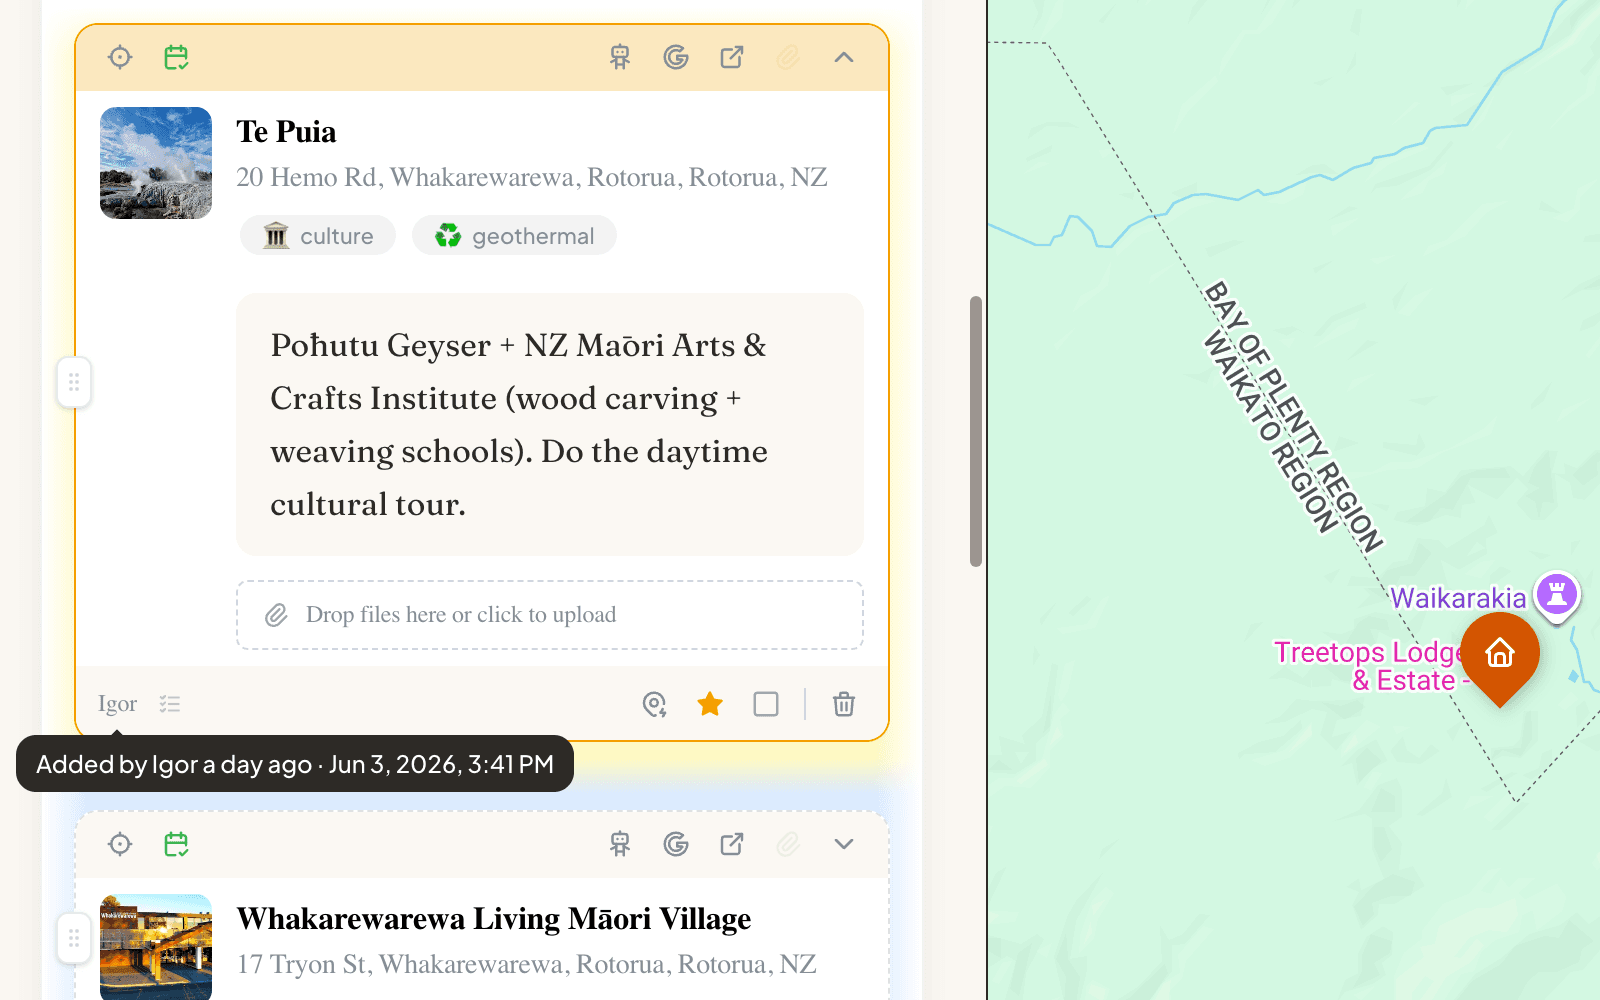The width and height of the screenshot is (1600, 1000).
Task: Click Te Puia attachment paperclip icon in header
Action: click(x=788, y=58)
